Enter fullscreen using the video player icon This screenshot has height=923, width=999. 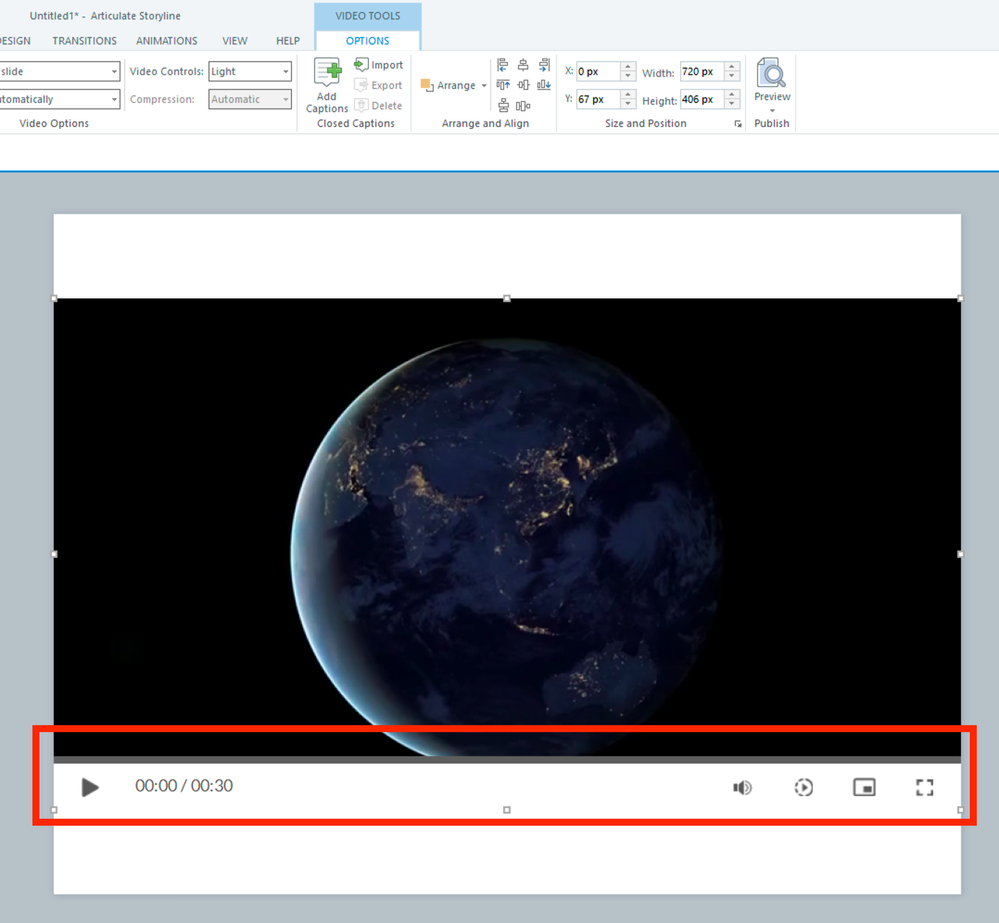click(x=925, y=787)
